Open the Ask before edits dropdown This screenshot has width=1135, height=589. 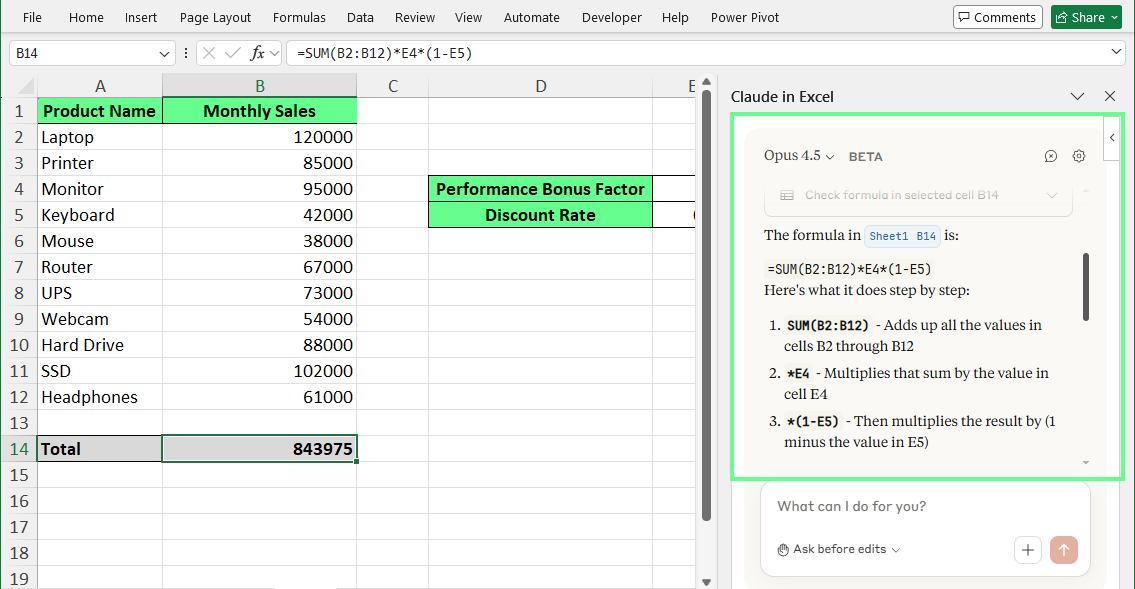tap(838, 549)
